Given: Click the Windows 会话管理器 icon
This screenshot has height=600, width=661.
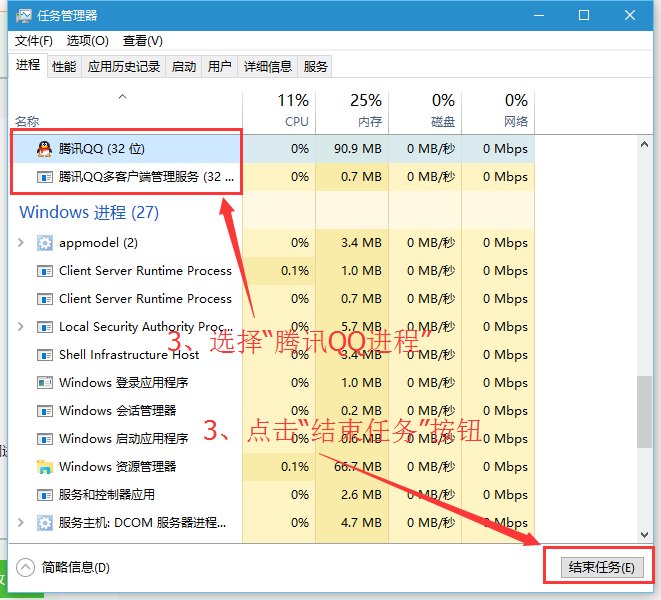Looking at the screenshot, I should 45,411.
